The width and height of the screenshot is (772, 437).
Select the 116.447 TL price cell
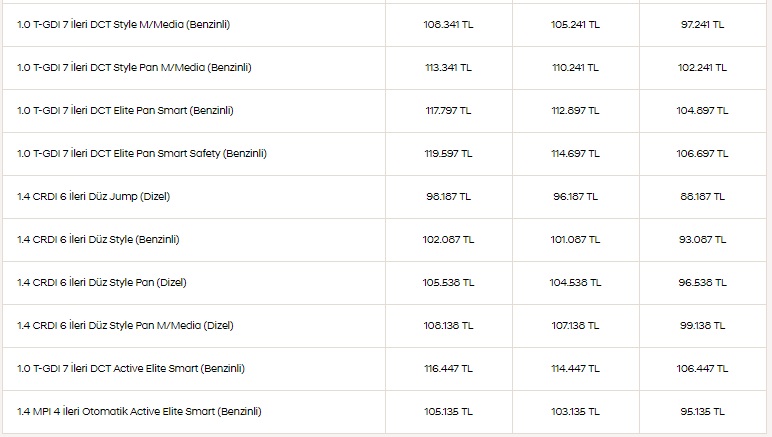(449, 369)
